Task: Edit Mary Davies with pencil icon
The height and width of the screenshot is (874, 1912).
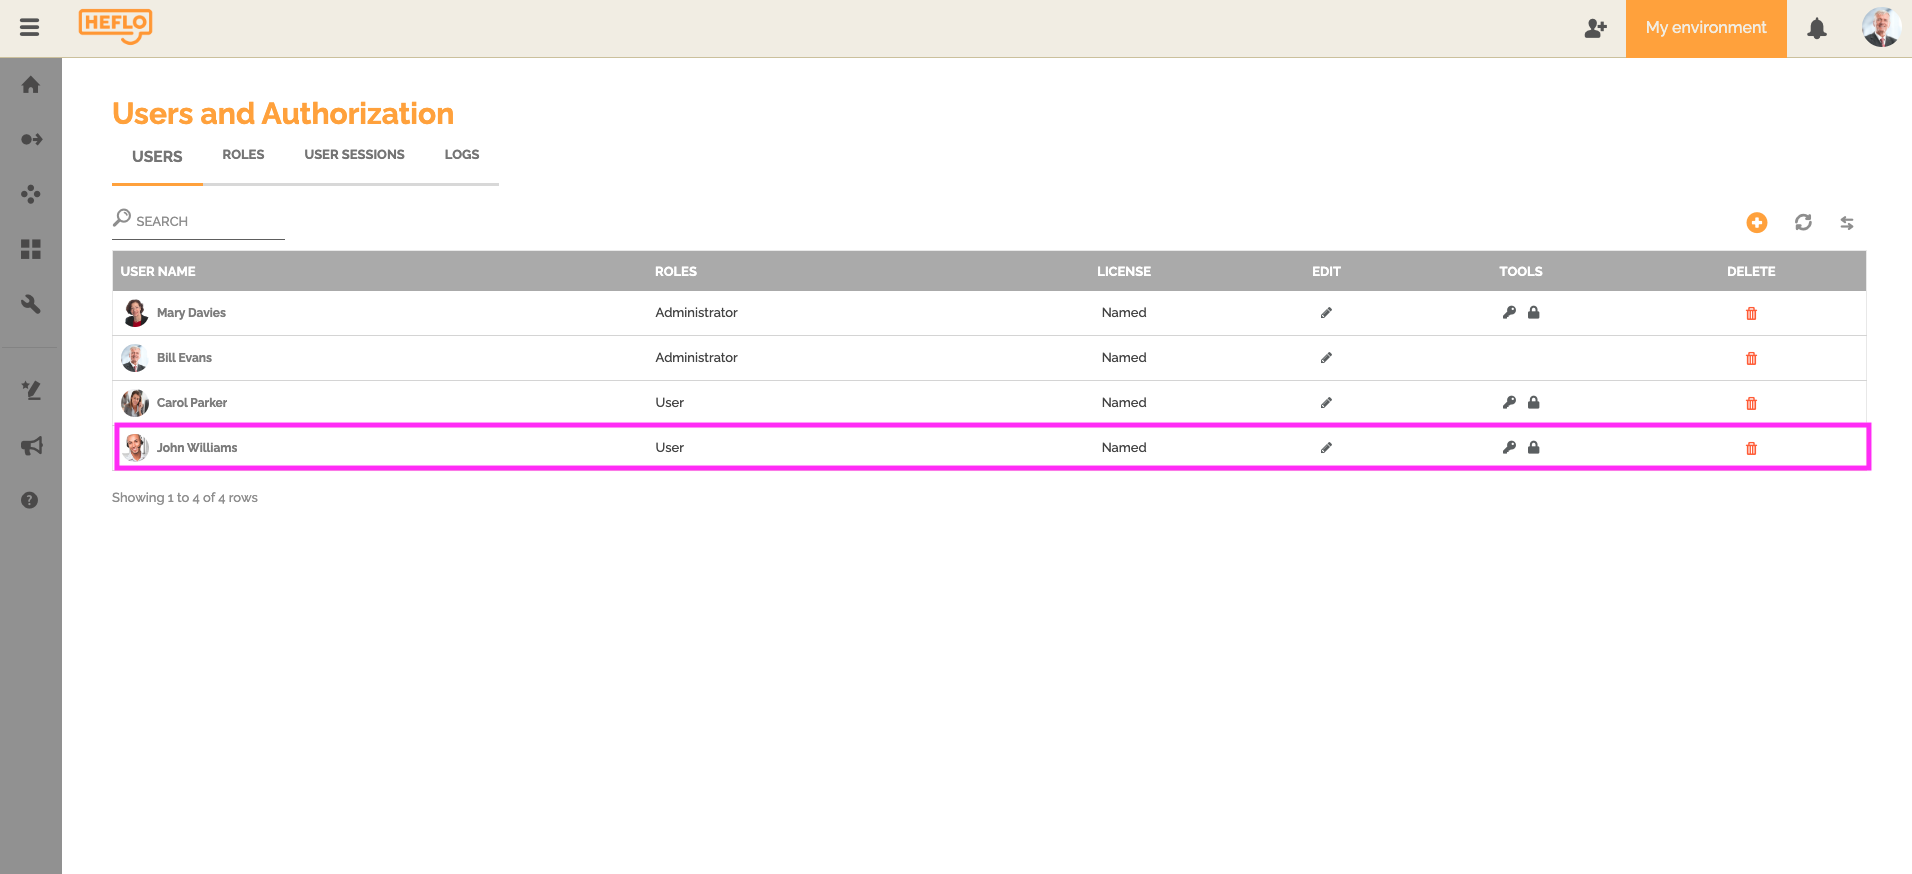Action: click(1326, 313)
